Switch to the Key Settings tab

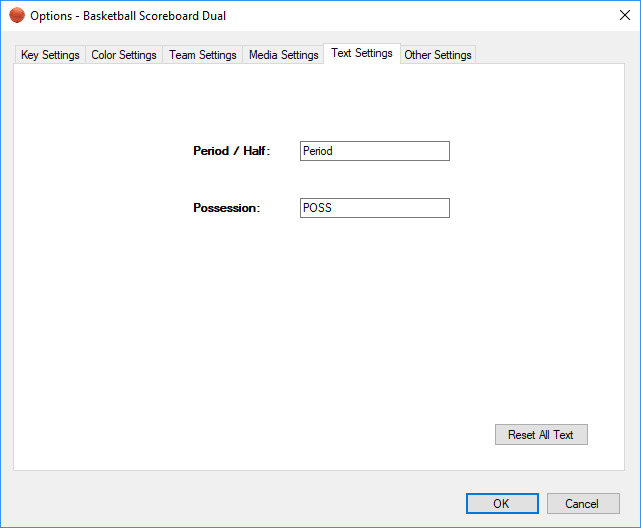tap(50, 55)
